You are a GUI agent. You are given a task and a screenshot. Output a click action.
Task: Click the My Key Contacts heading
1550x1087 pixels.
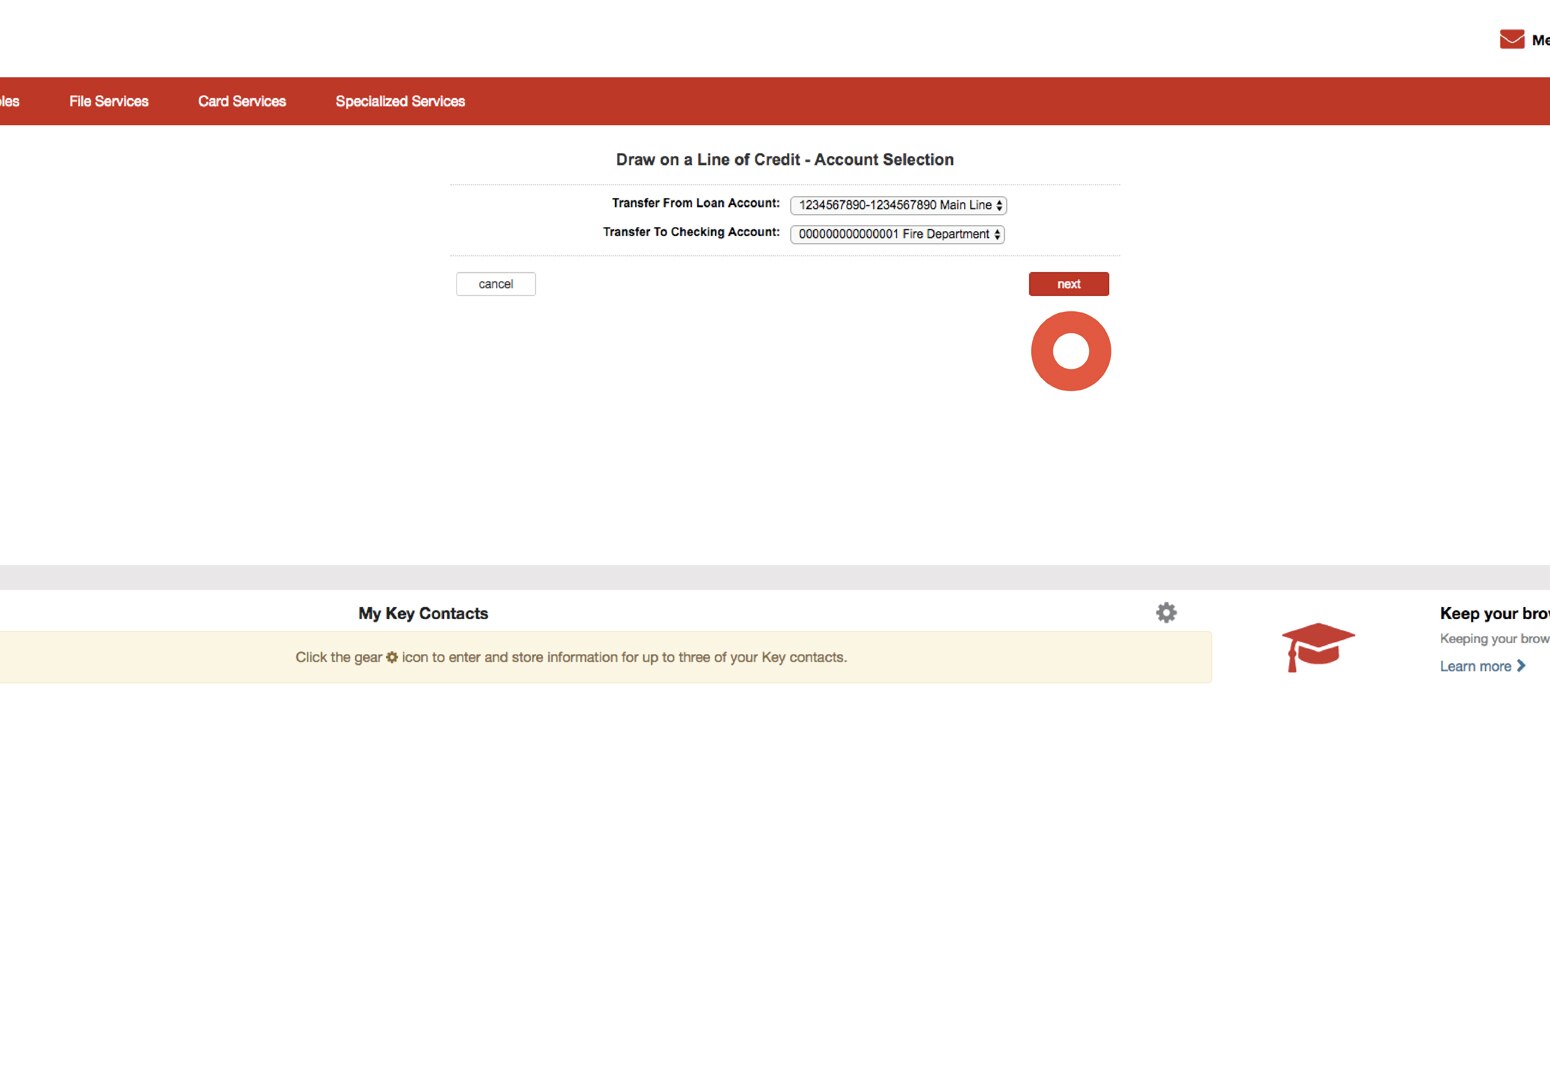tap(423, 612)
